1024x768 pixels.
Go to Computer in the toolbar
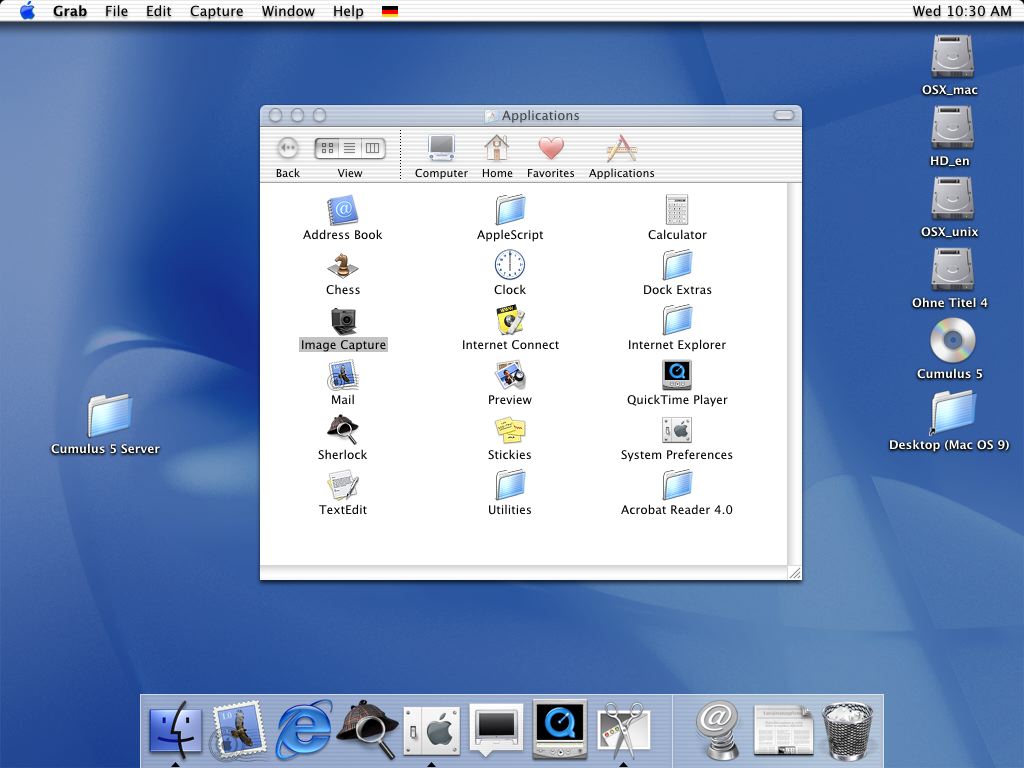(x=441, y=155)
